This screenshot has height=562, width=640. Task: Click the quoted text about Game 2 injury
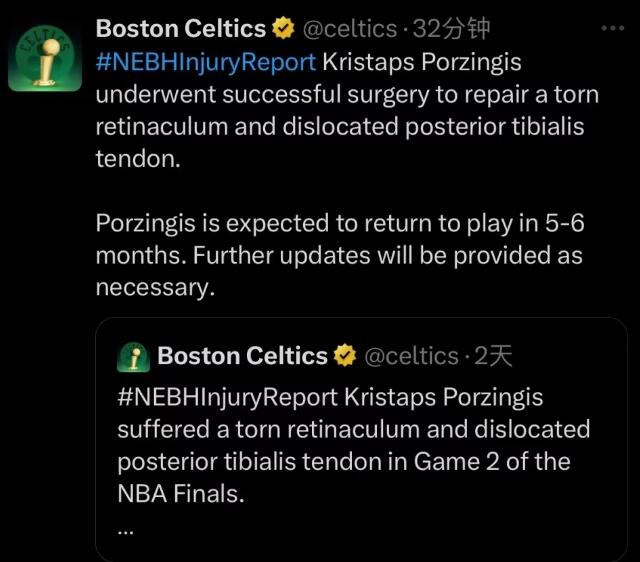click(x=355, y=445)
